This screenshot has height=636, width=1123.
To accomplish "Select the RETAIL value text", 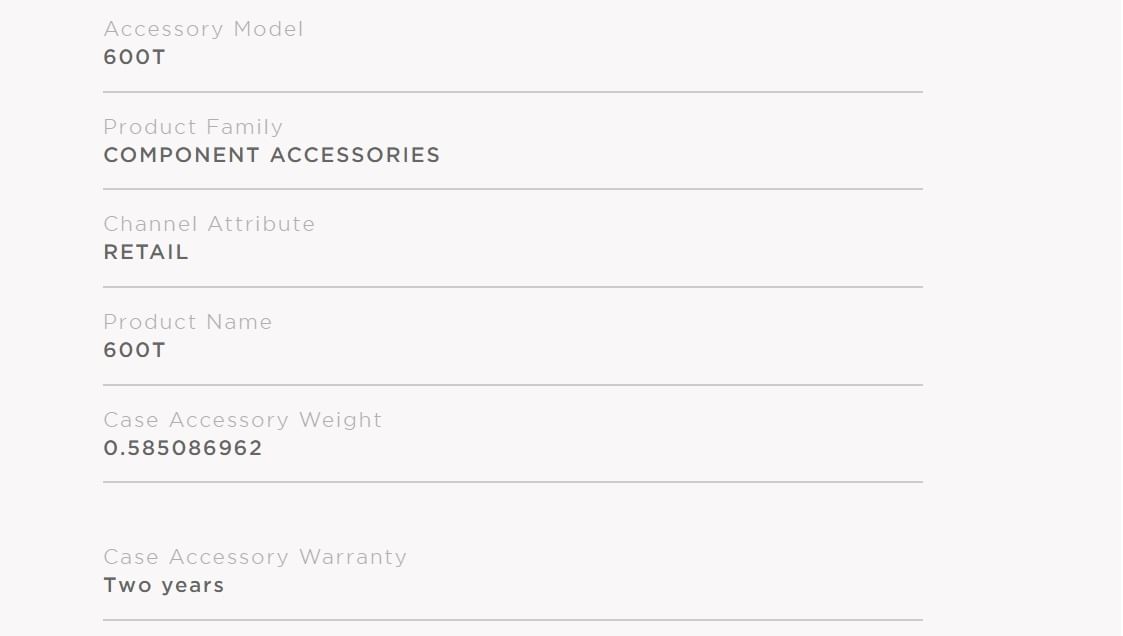I will coord(146,252).
